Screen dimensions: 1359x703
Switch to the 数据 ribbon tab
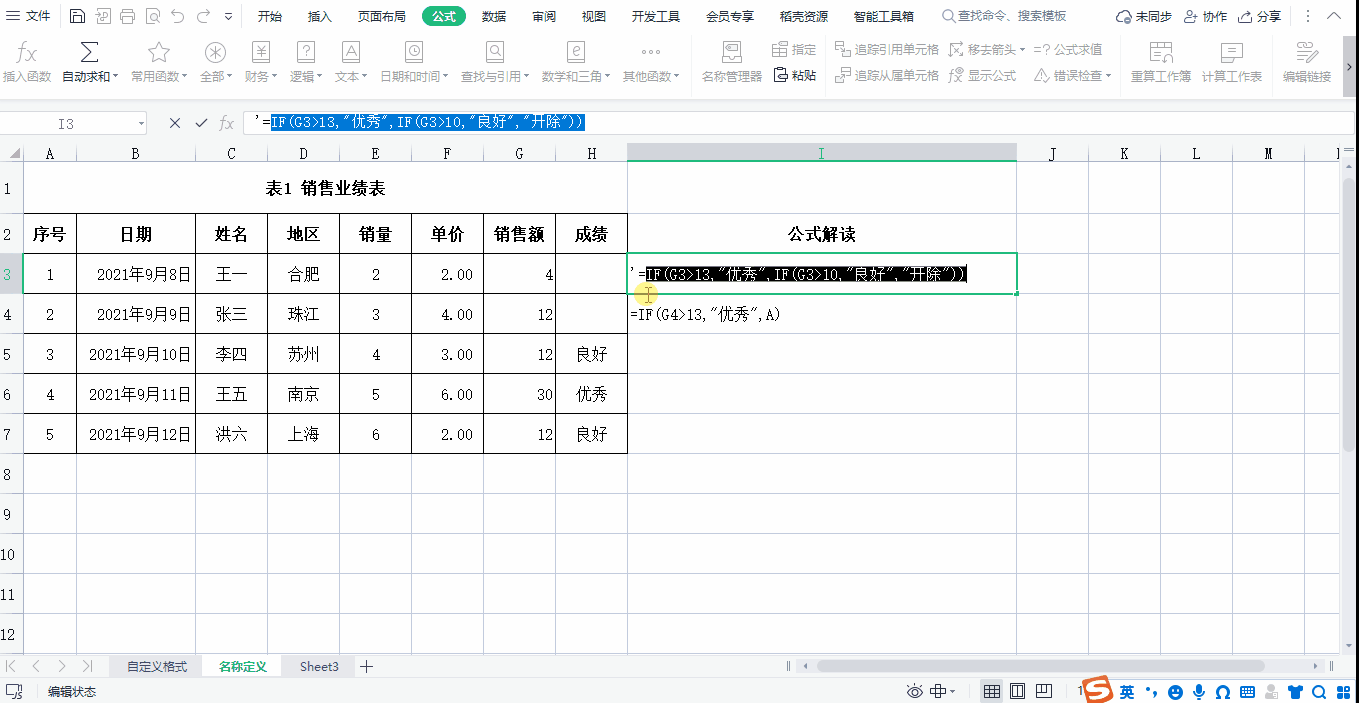click(x=494, y=16)
